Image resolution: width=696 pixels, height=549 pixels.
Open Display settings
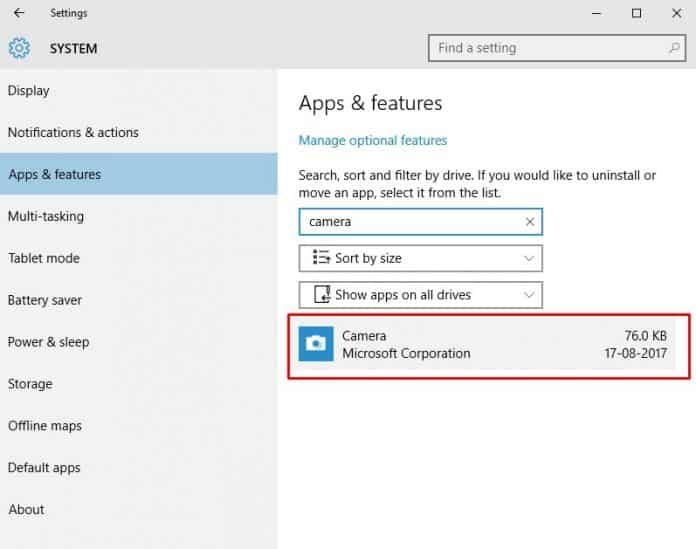(138, 91)
